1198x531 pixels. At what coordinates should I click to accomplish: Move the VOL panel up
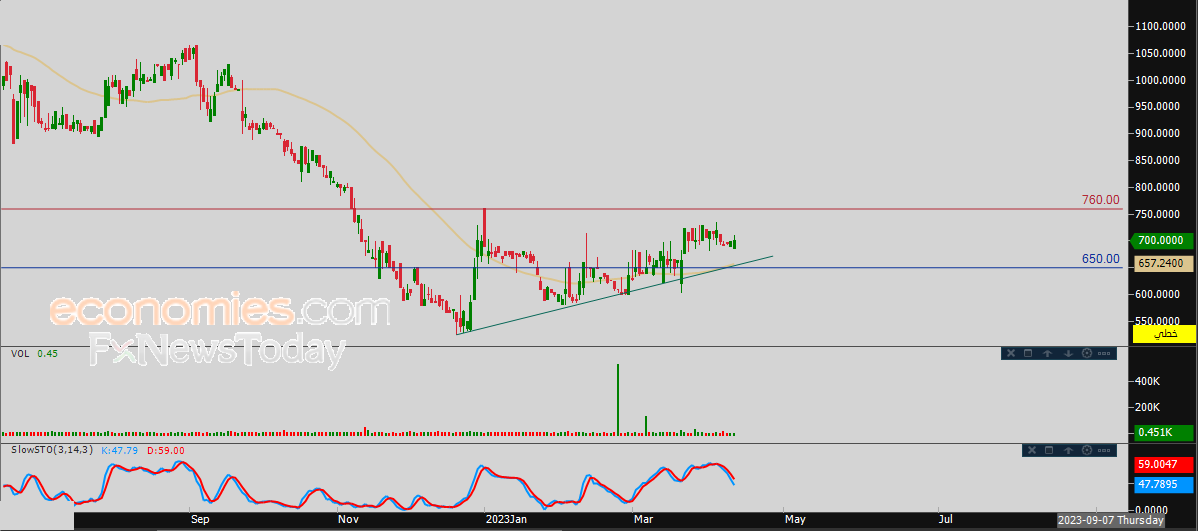pyautogui.click(x=1047, y=353)
